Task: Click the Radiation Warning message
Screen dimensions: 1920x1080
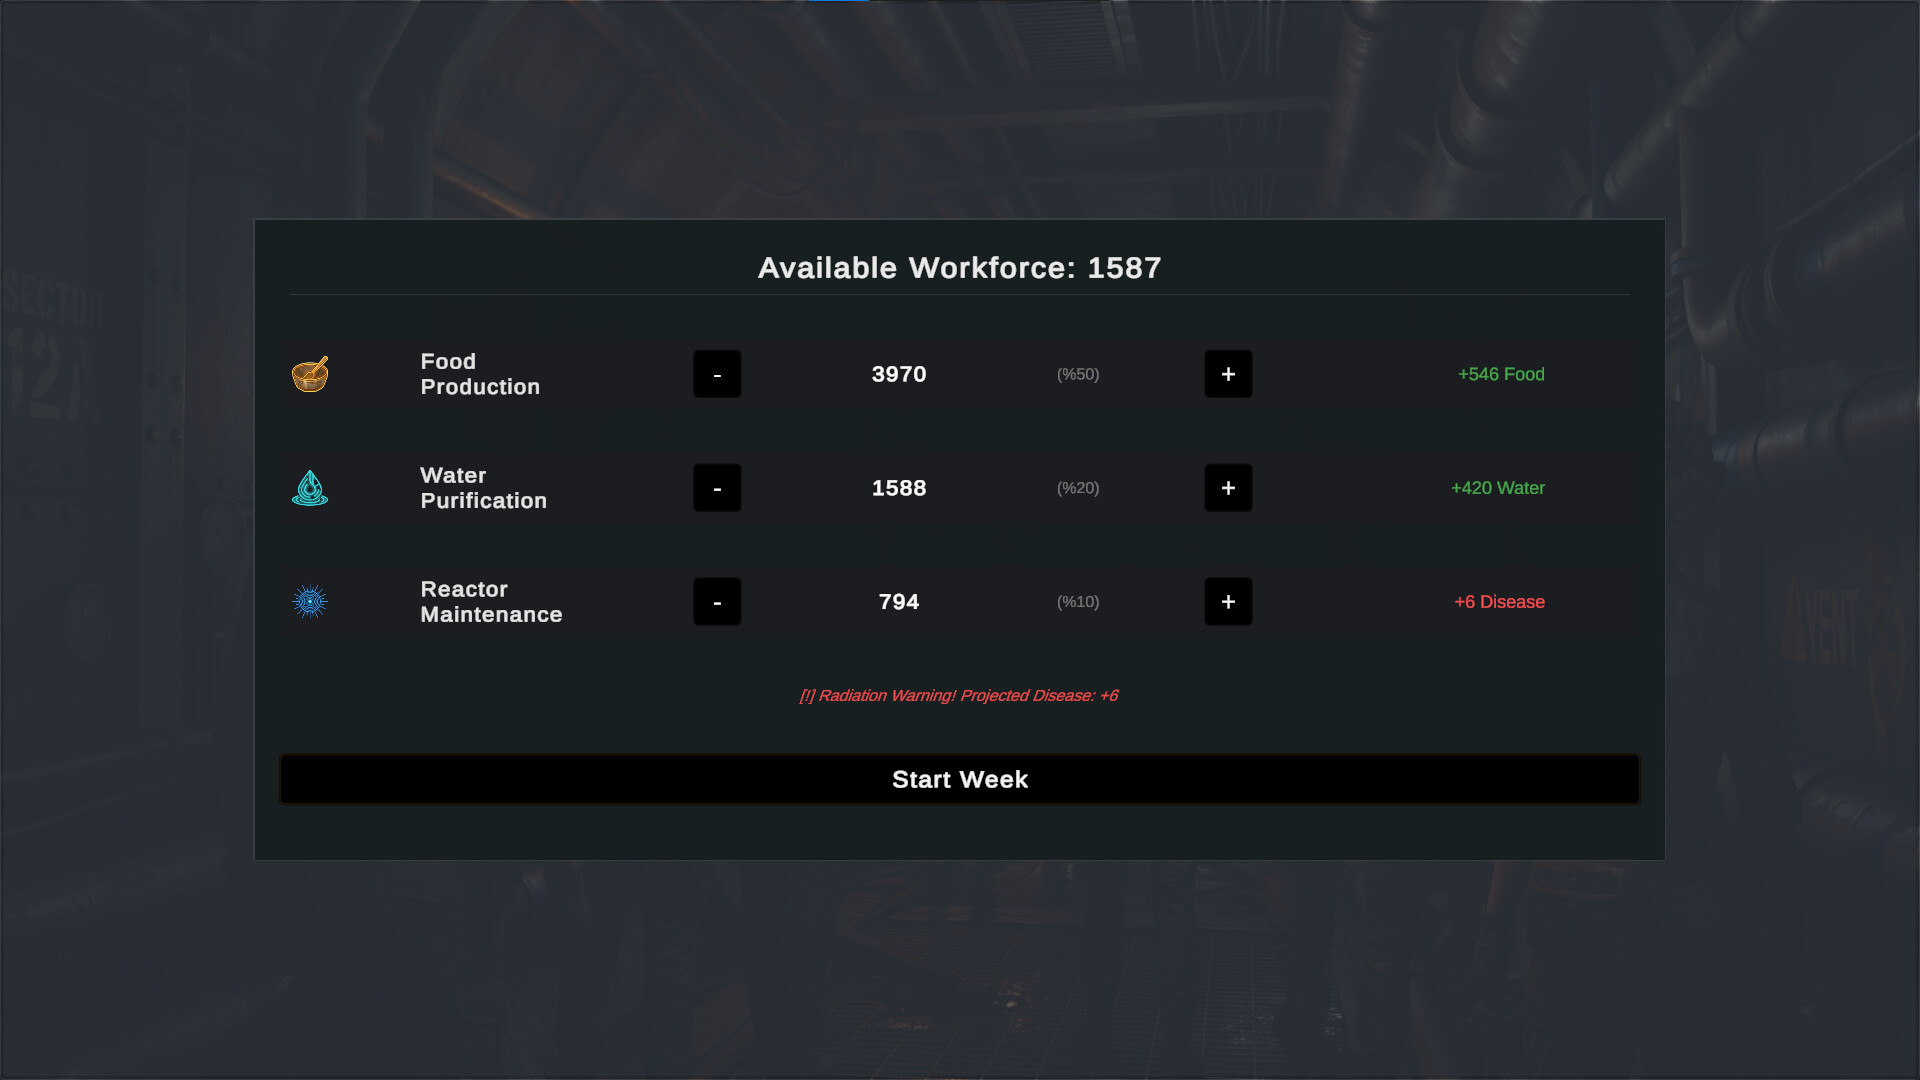Action: coord(958,696)
